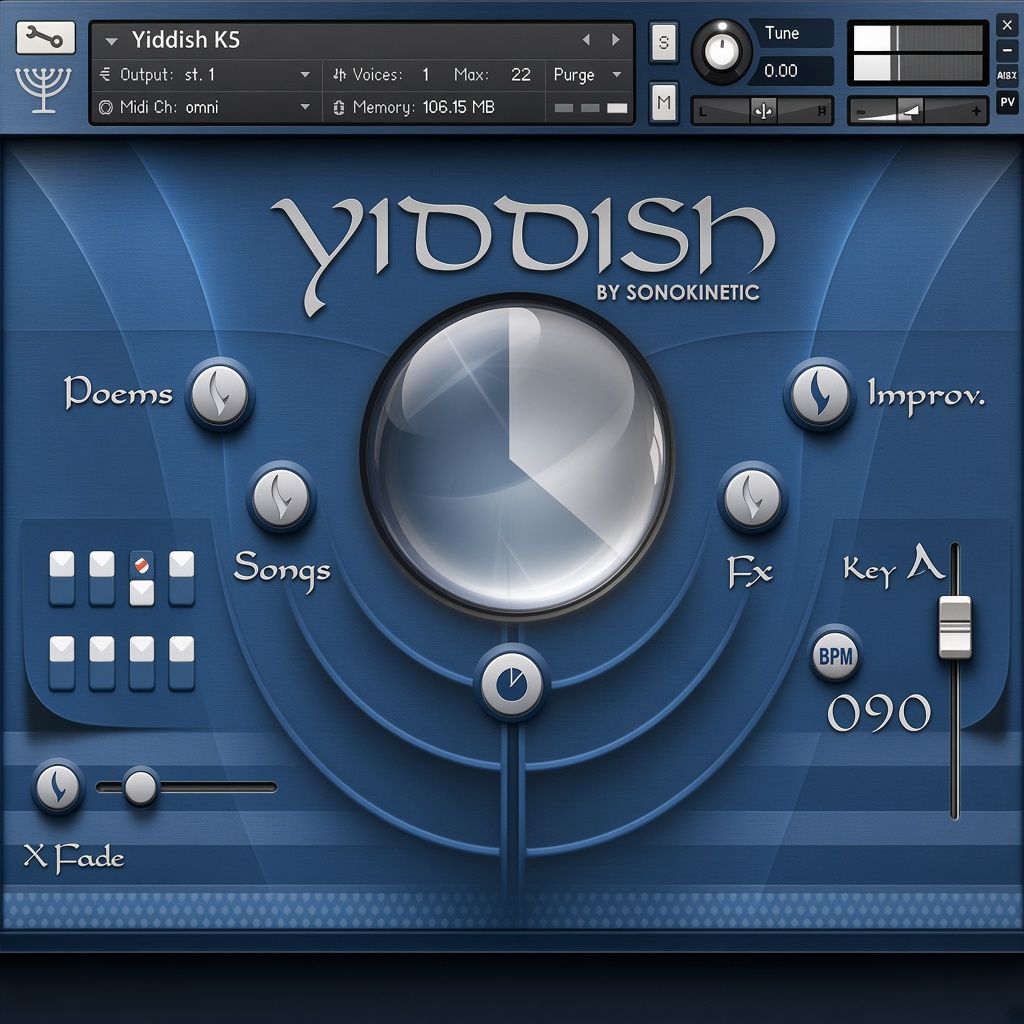
Task: Click the AUX button
Action: (x=1006, y=75)
